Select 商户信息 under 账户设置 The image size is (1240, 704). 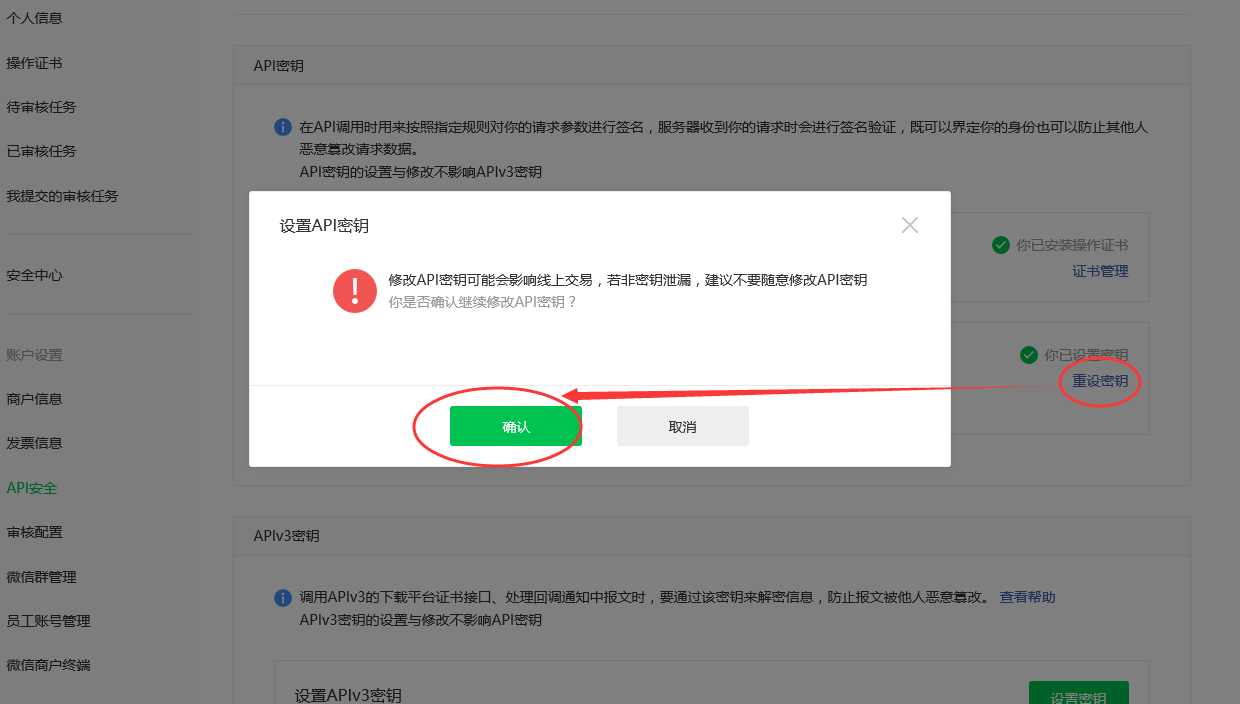click(34, 399)
